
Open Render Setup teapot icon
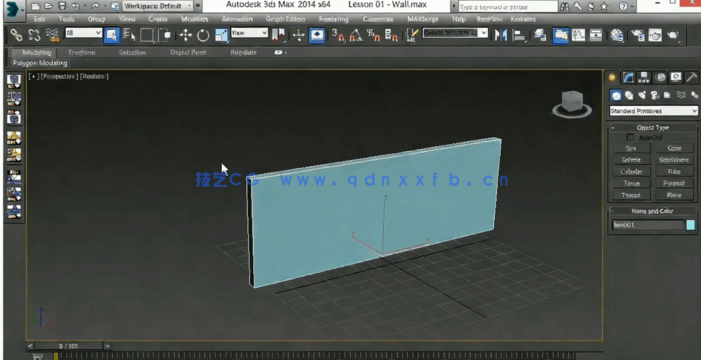pyautogui.click(x=638, y=35)
